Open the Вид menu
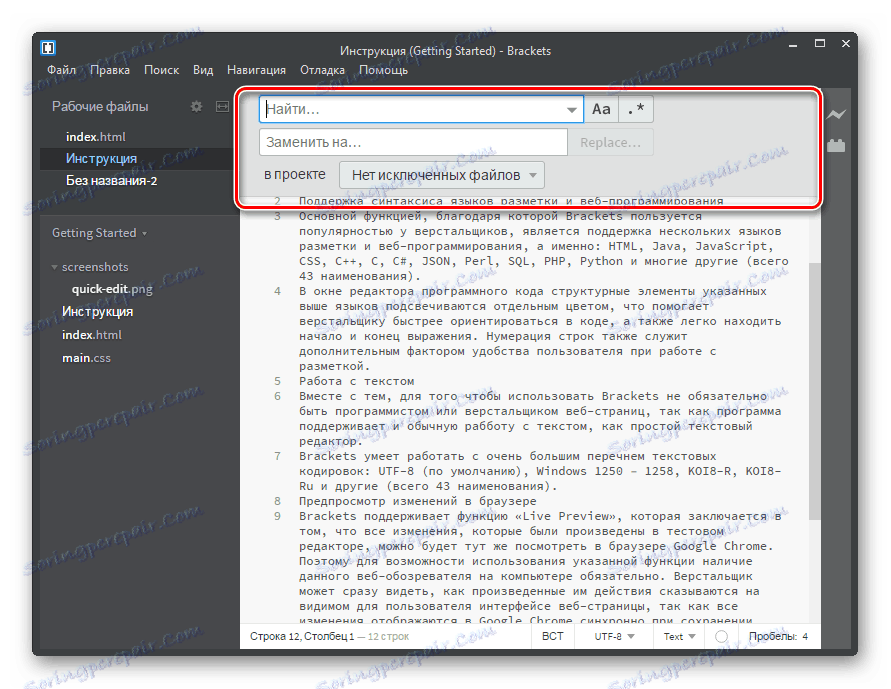This screenshot has height=689, width=891. (203, 70)
